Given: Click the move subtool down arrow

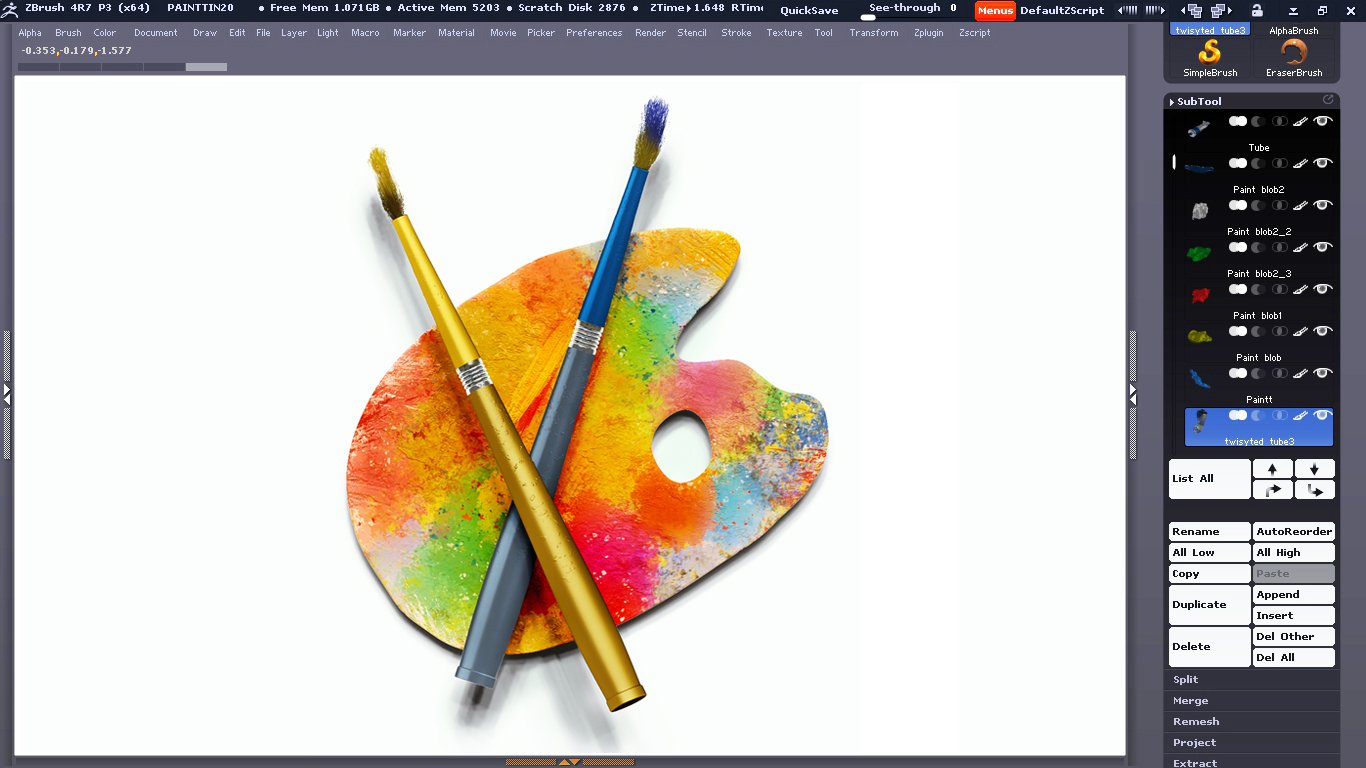Looking at the screenshot, I should coord(1314,469).
